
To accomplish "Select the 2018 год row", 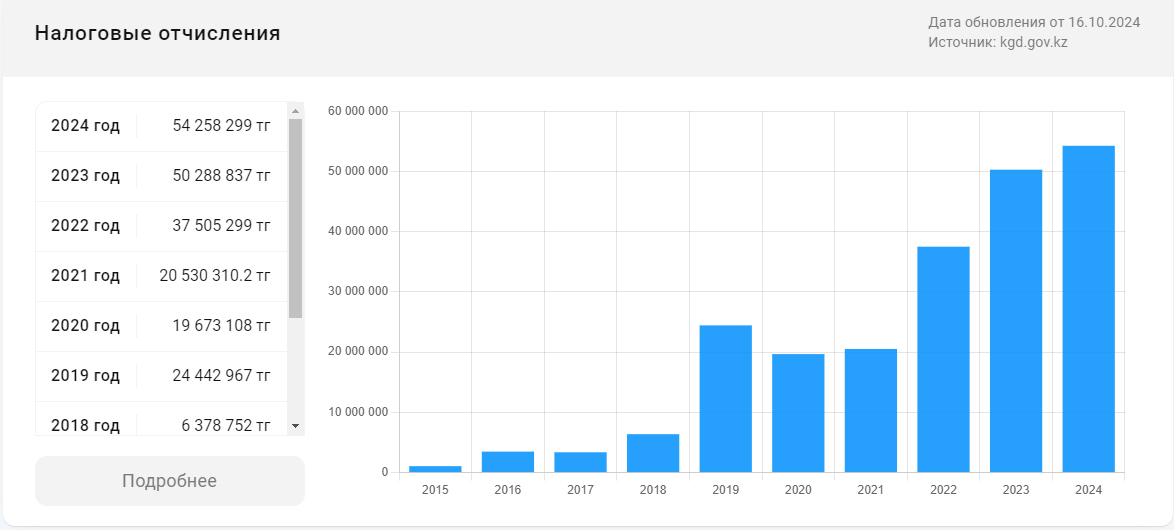I will [162, 418].
